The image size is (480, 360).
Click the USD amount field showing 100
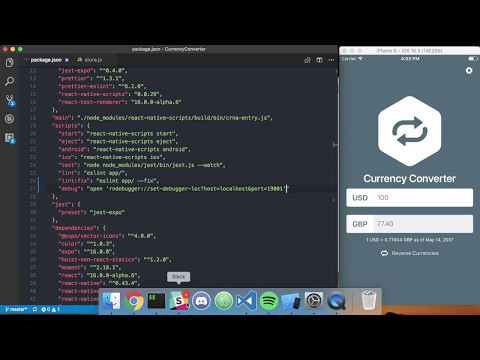point(423,198)
